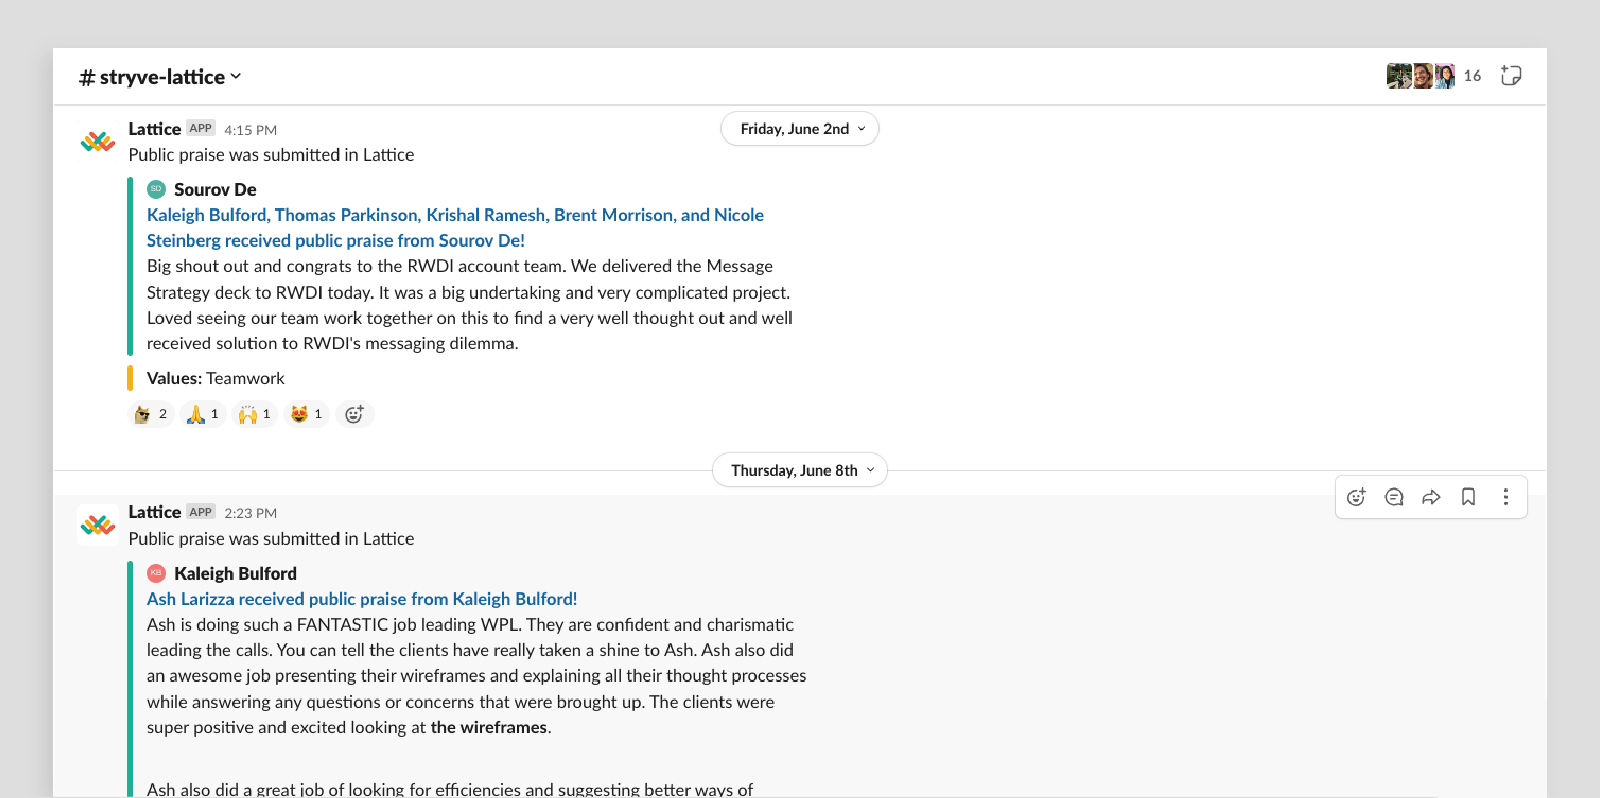Open Lattice sender name on the 4:15 PM message

[155, 129]
